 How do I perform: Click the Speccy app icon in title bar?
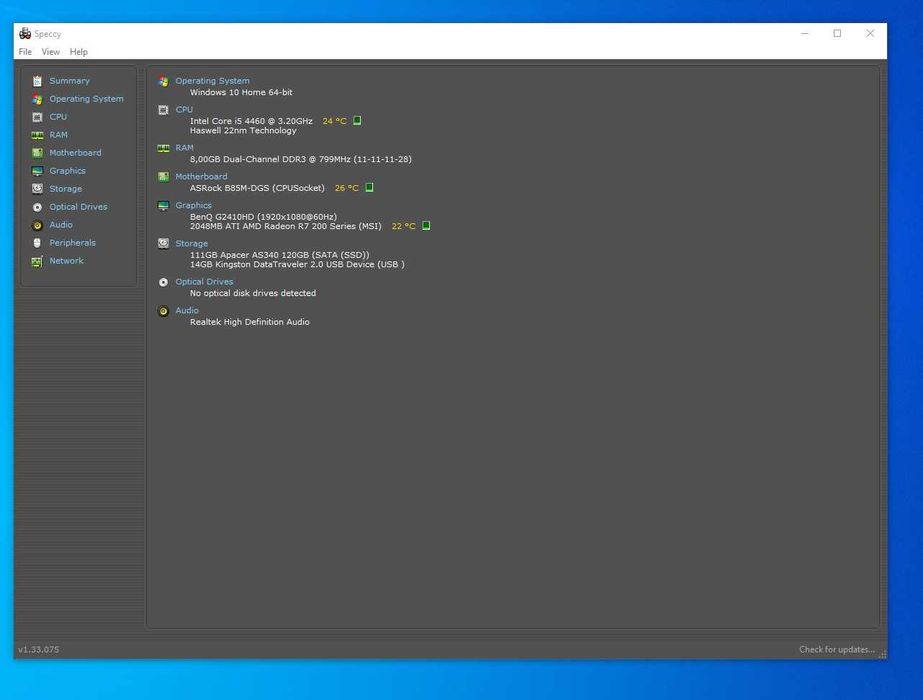pos(25,34)
